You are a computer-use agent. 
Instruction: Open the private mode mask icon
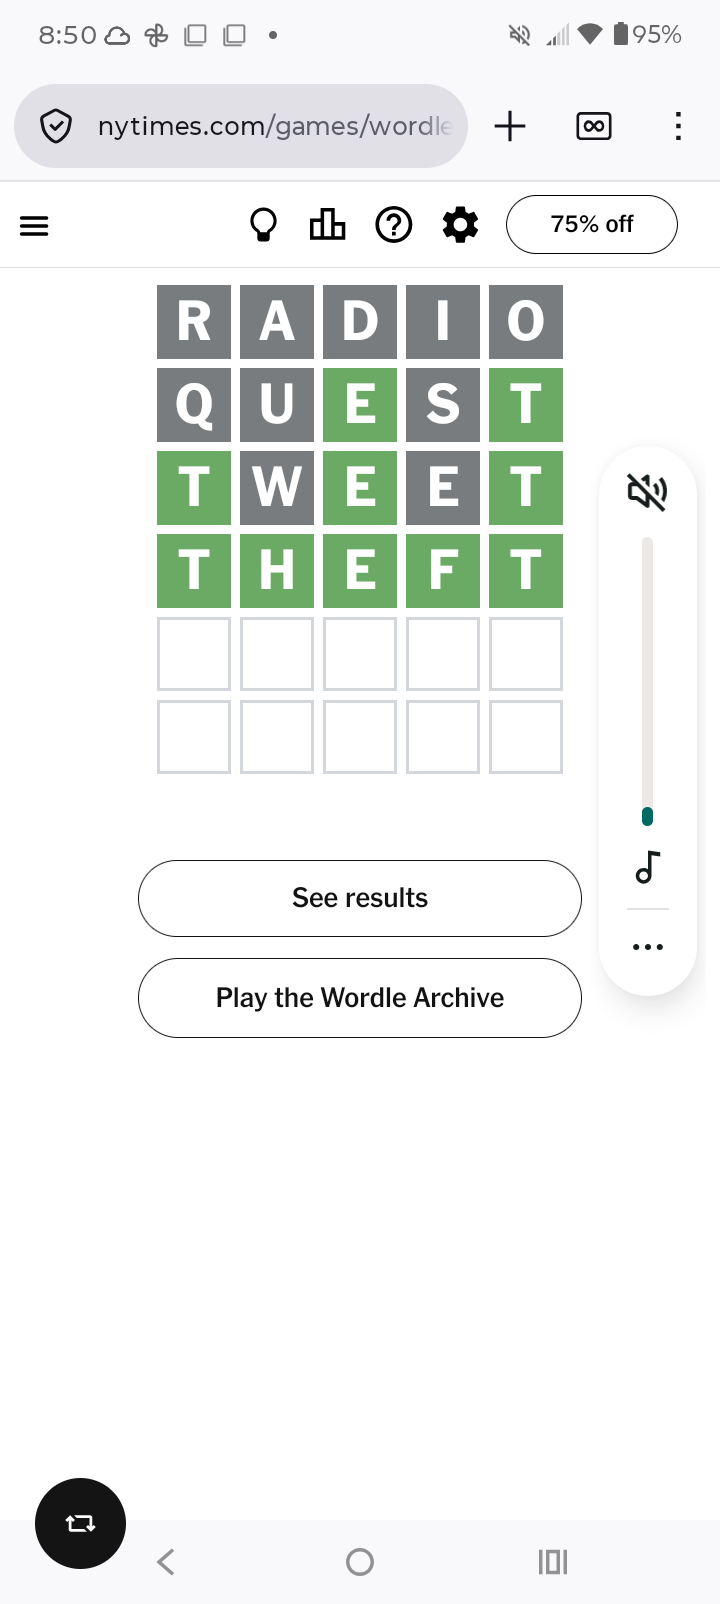point(594,126)
